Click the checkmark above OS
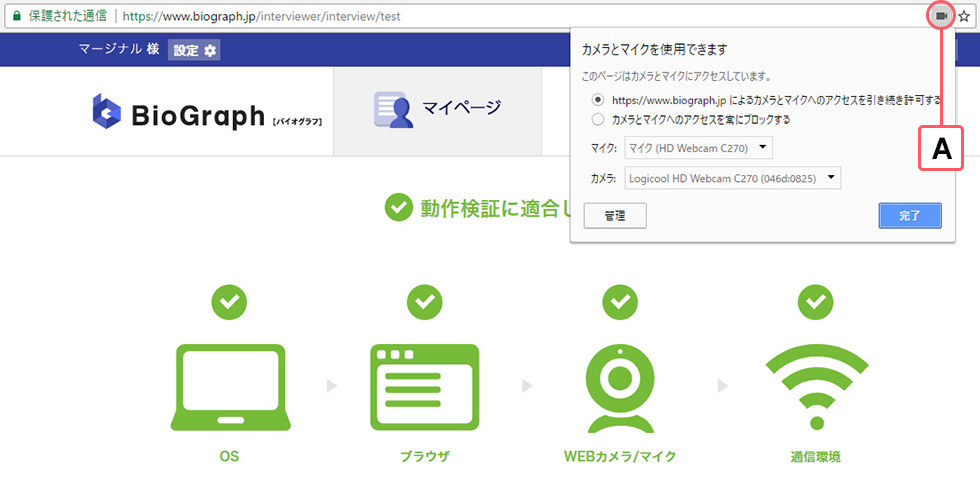 pos(229,302)
